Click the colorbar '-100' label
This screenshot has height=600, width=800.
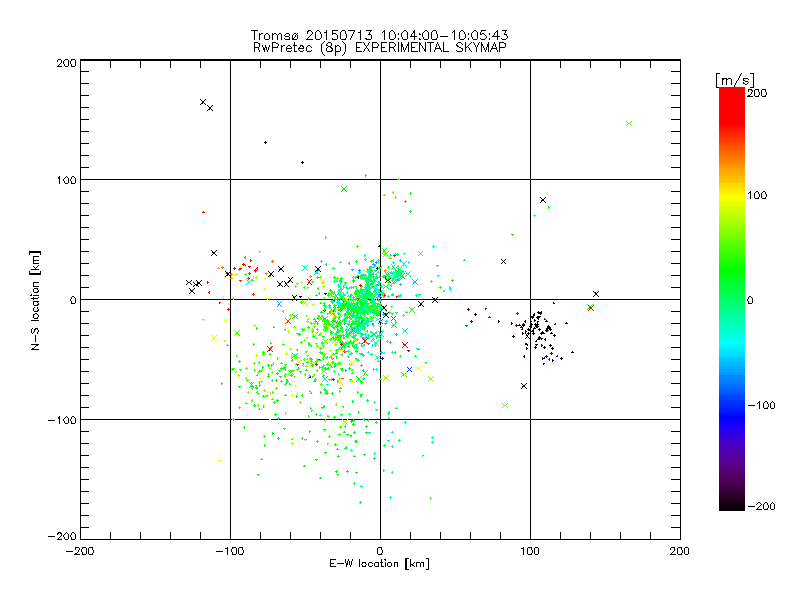click(x=761, y=405)
